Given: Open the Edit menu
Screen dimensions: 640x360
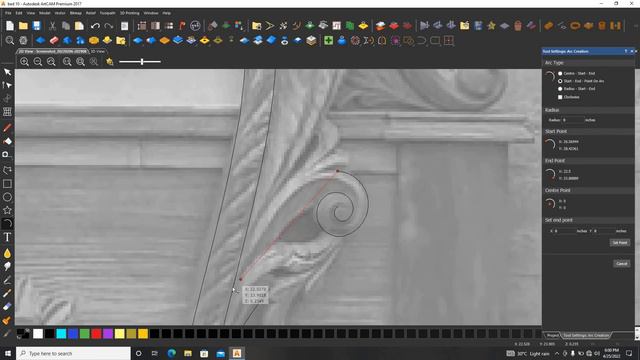Looking at the screenshot, I should pyautogui.click(x=19, y=13).
